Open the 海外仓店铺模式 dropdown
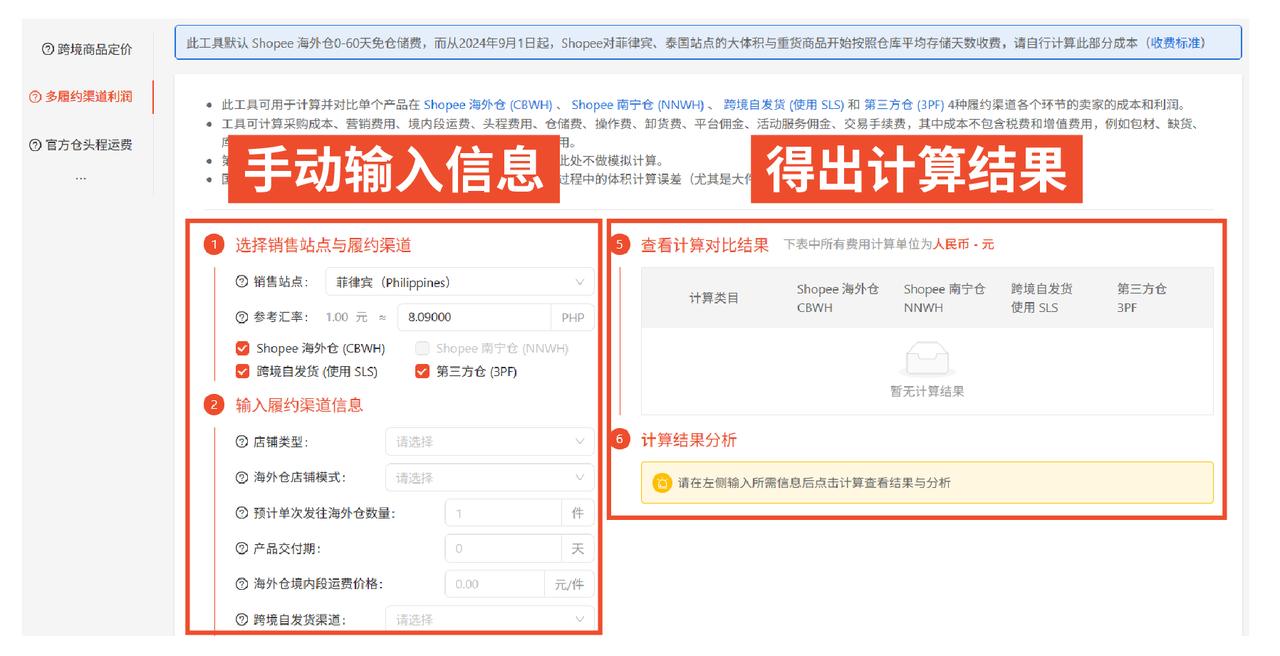This screenshot has width=1280, height=656. click(x=490, y=477)
